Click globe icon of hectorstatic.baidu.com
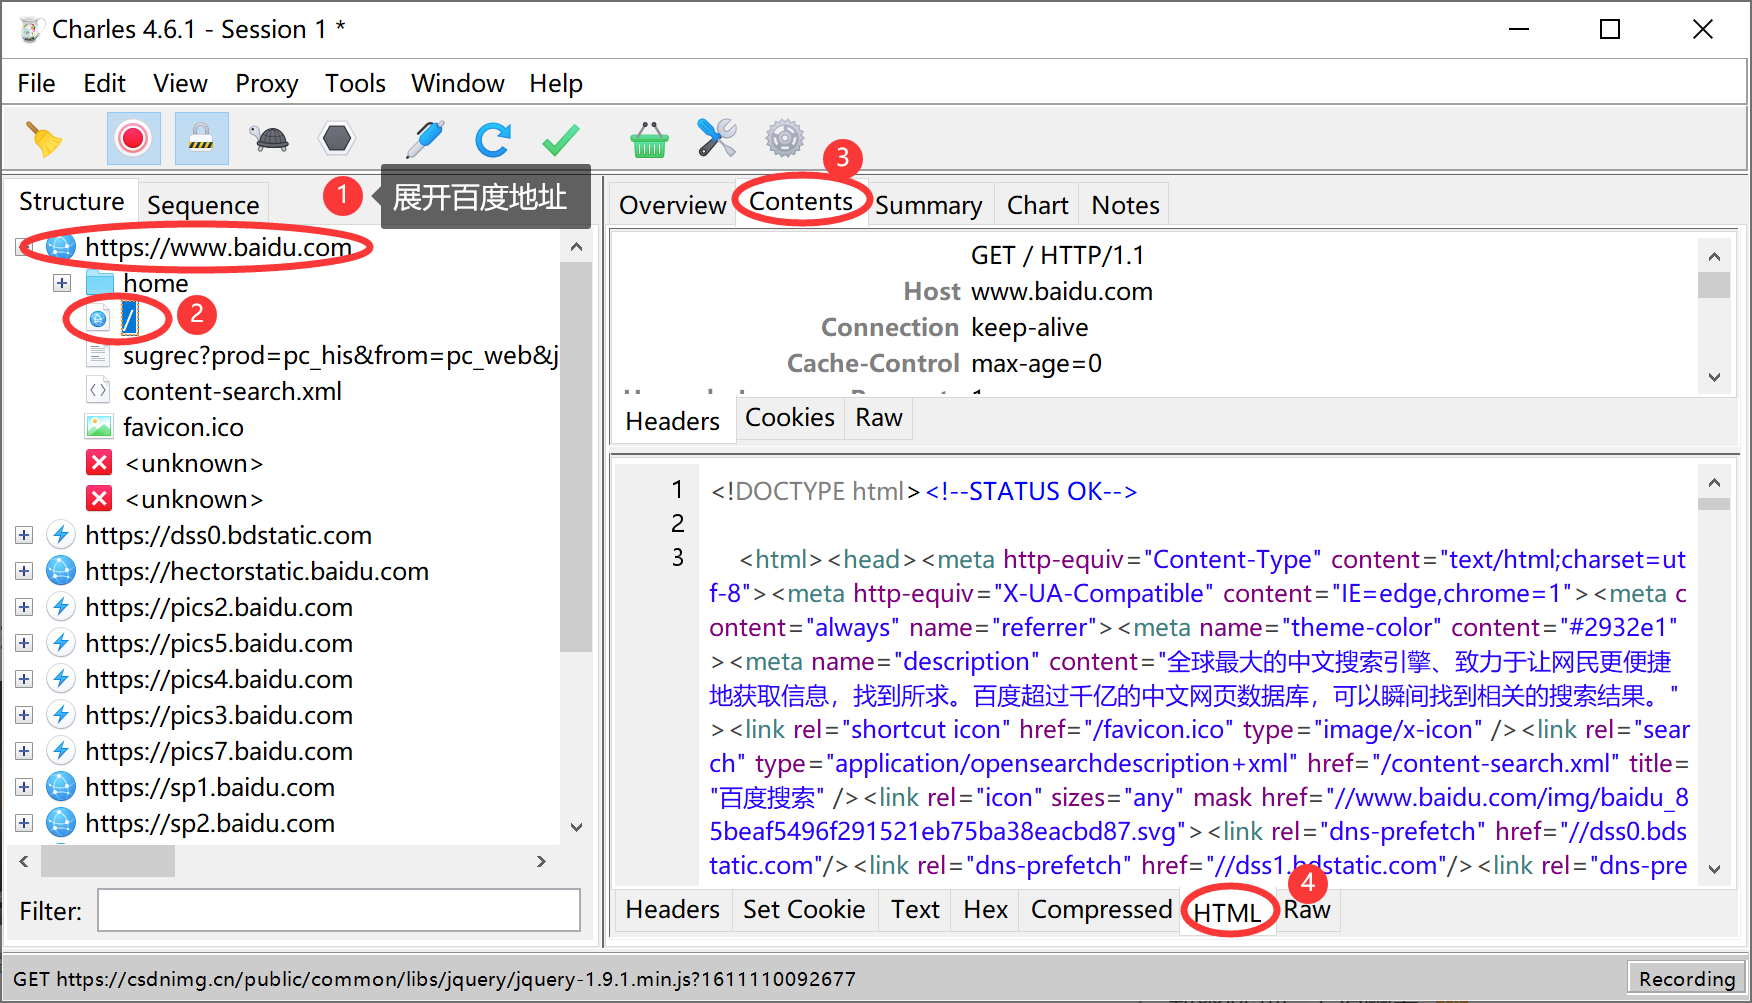Viewport: 1752px width, 1003px height. (61, 571)
